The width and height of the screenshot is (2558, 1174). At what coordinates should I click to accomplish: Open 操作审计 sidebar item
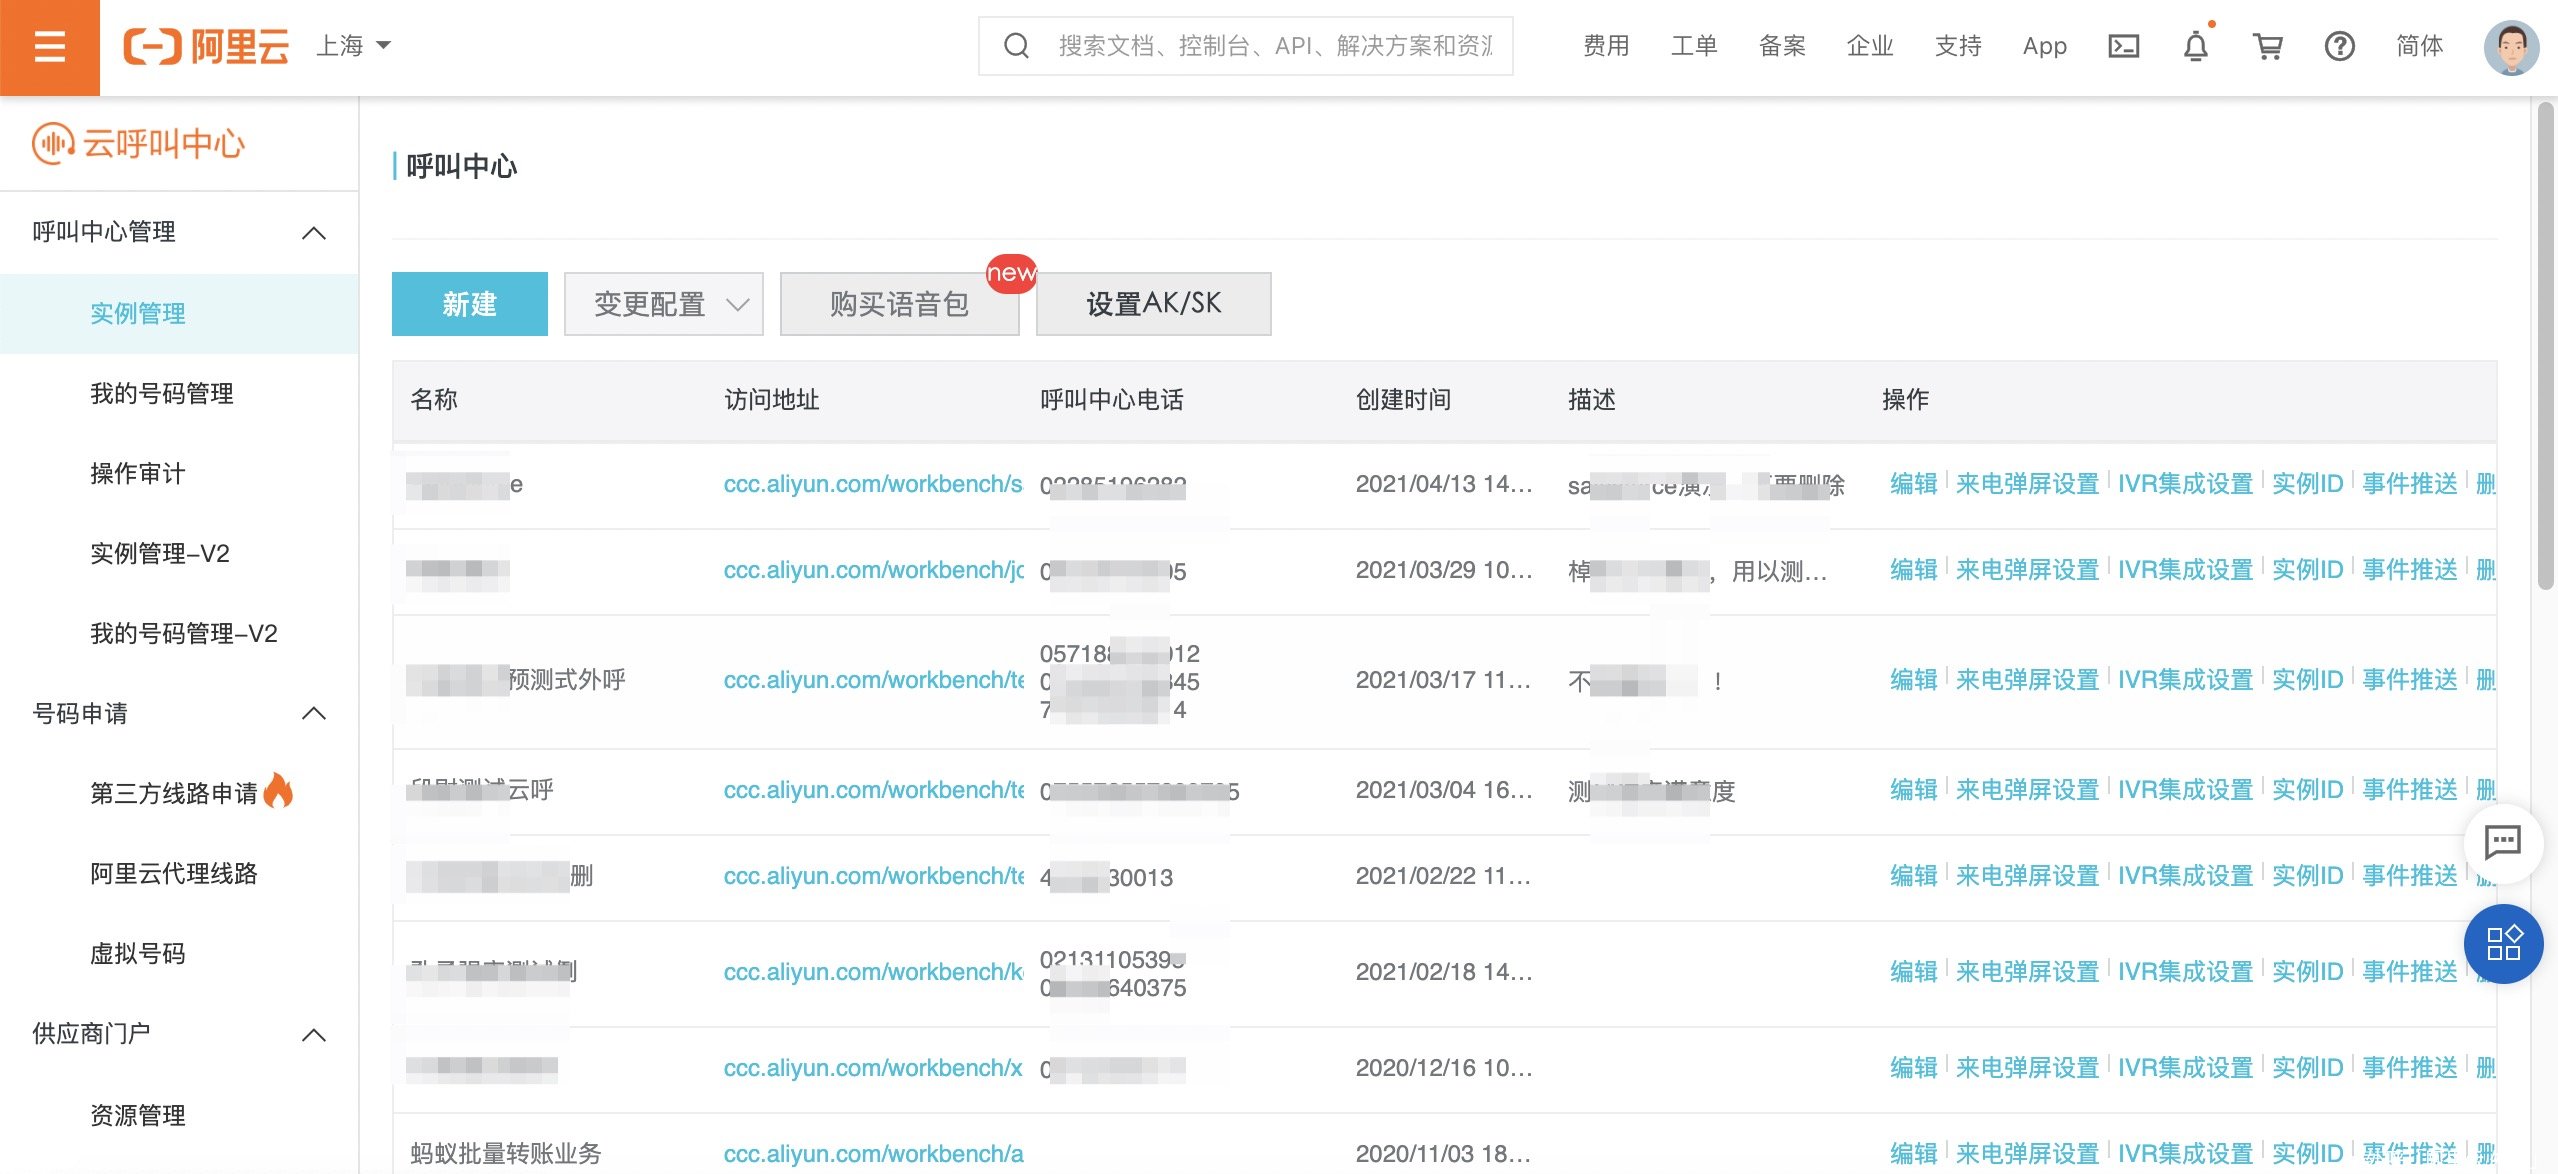pos(138,474)
